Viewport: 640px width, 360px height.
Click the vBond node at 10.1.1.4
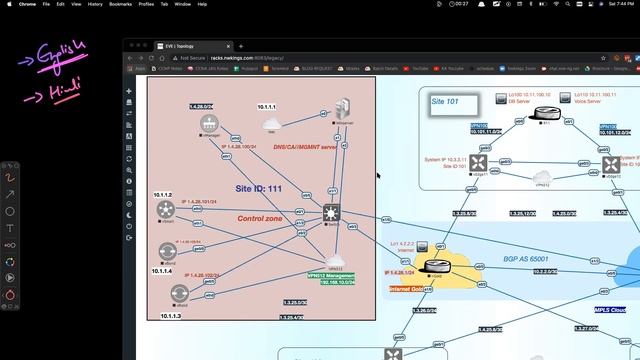coord(167,251)
